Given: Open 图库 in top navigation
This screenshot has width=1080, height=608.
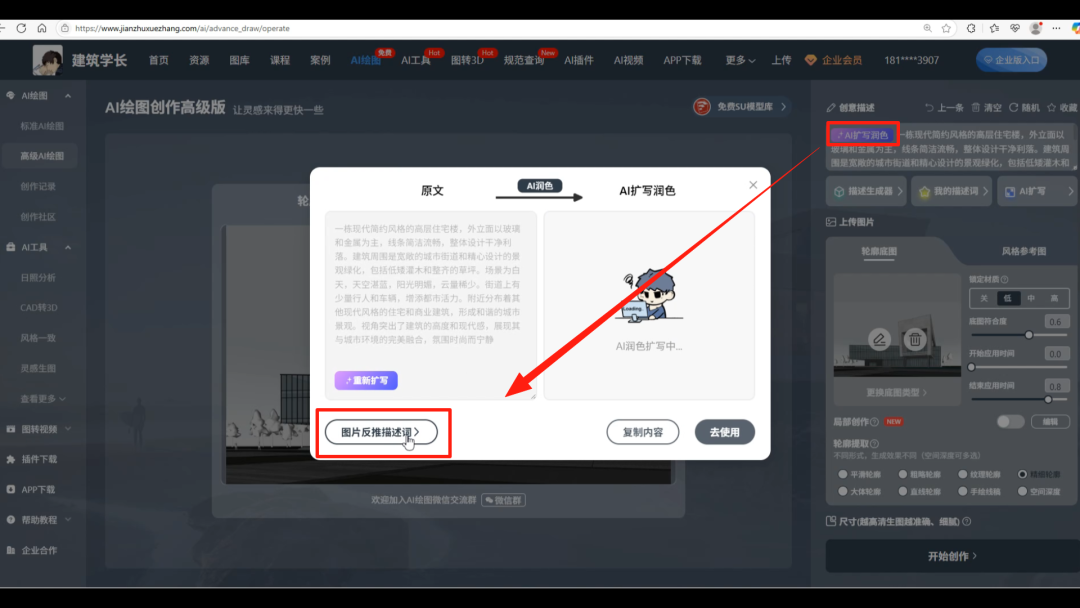Looking at the screenshot, I should click(239, 61).
